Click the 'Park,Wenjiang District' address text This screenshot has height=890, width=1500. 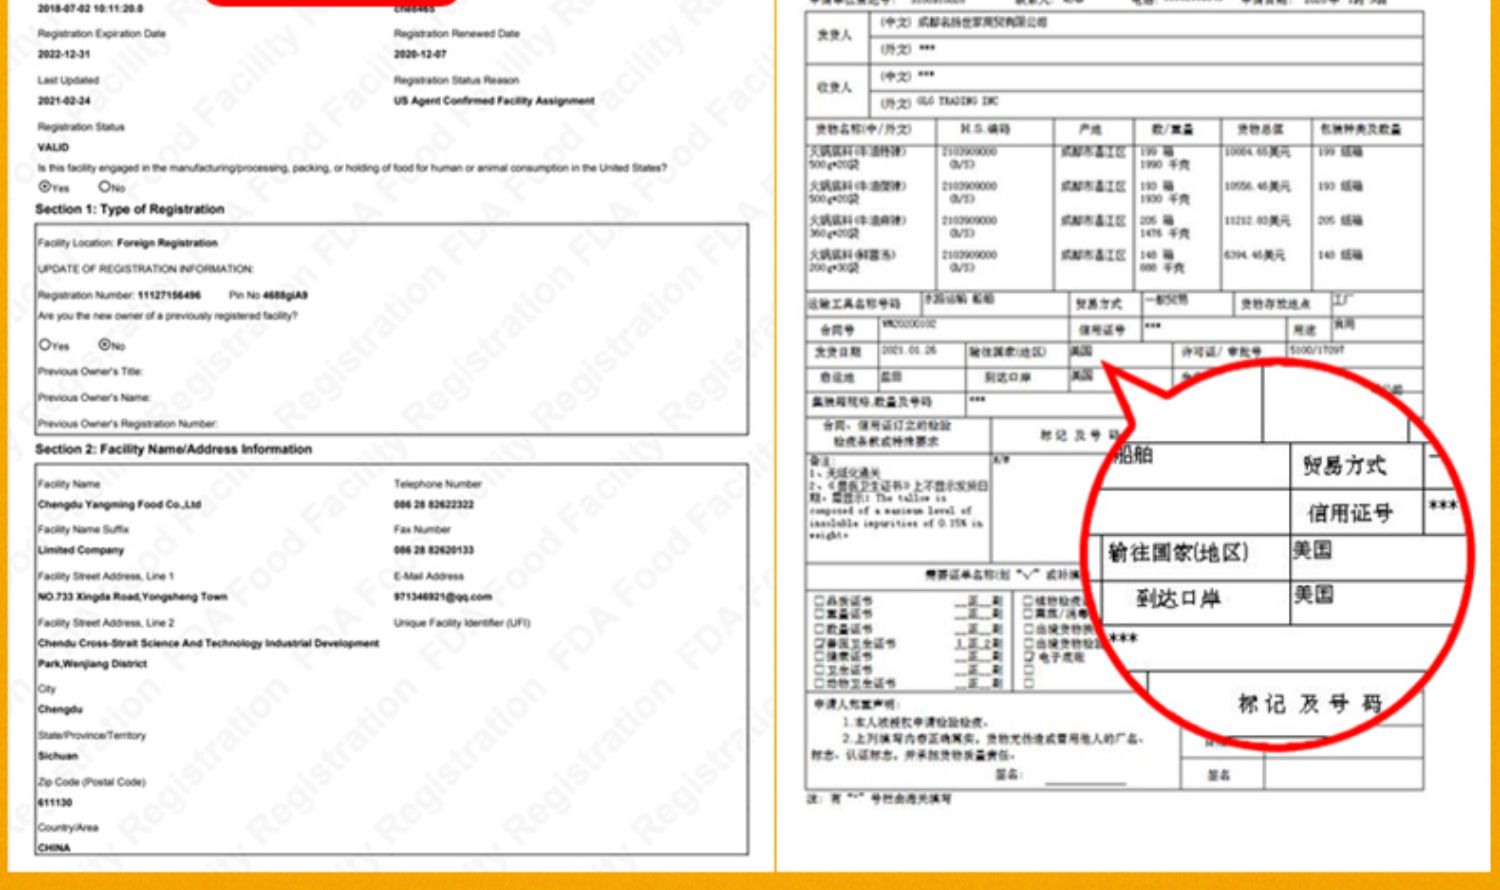(93, 664)
